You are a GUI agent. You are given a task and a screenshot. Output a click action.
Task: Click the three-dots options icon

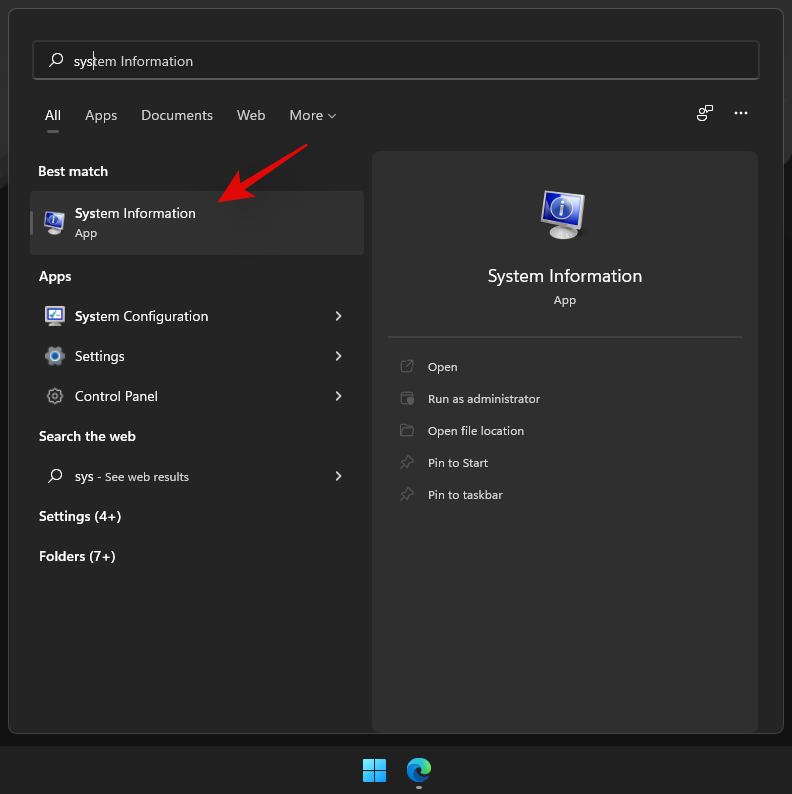tap(741, 114)
